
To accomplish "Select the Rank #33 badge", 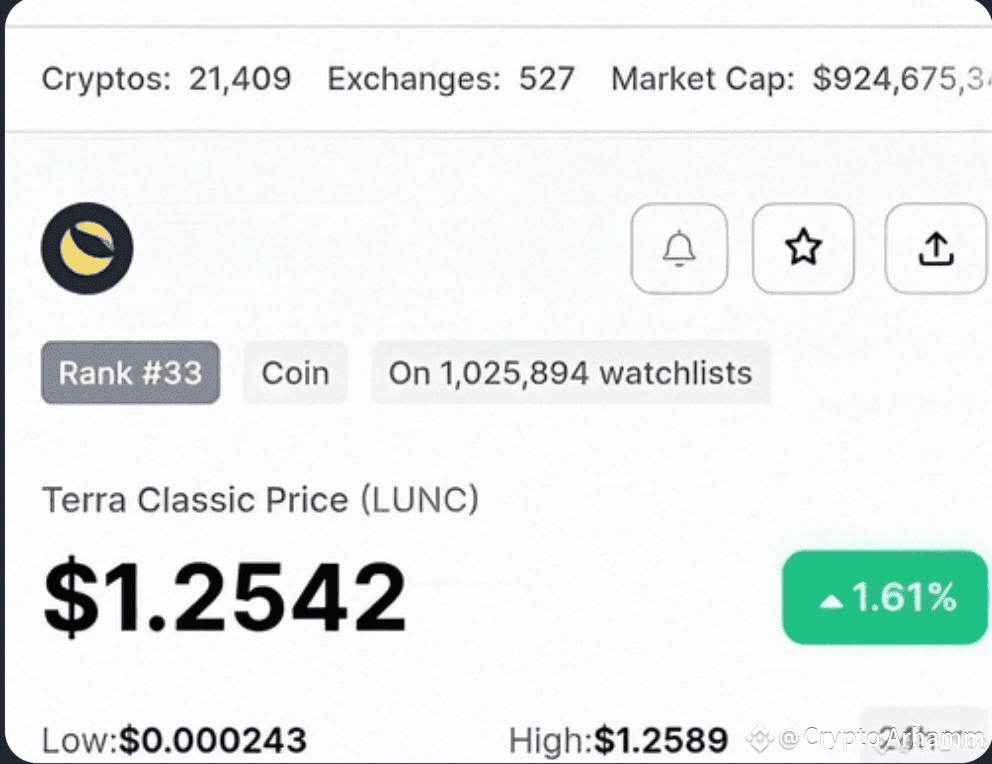I will coord(130,373).
